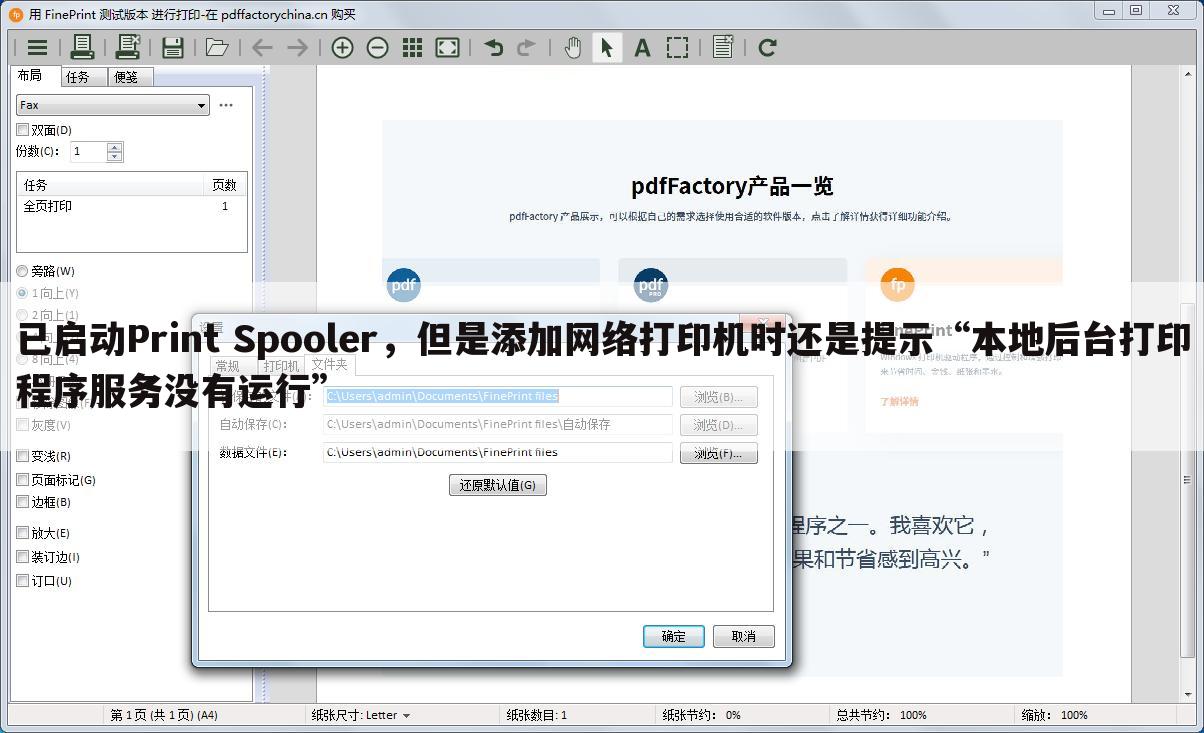
Task: Select the 1向上(Y) radio button
Action: click(23, 293)
